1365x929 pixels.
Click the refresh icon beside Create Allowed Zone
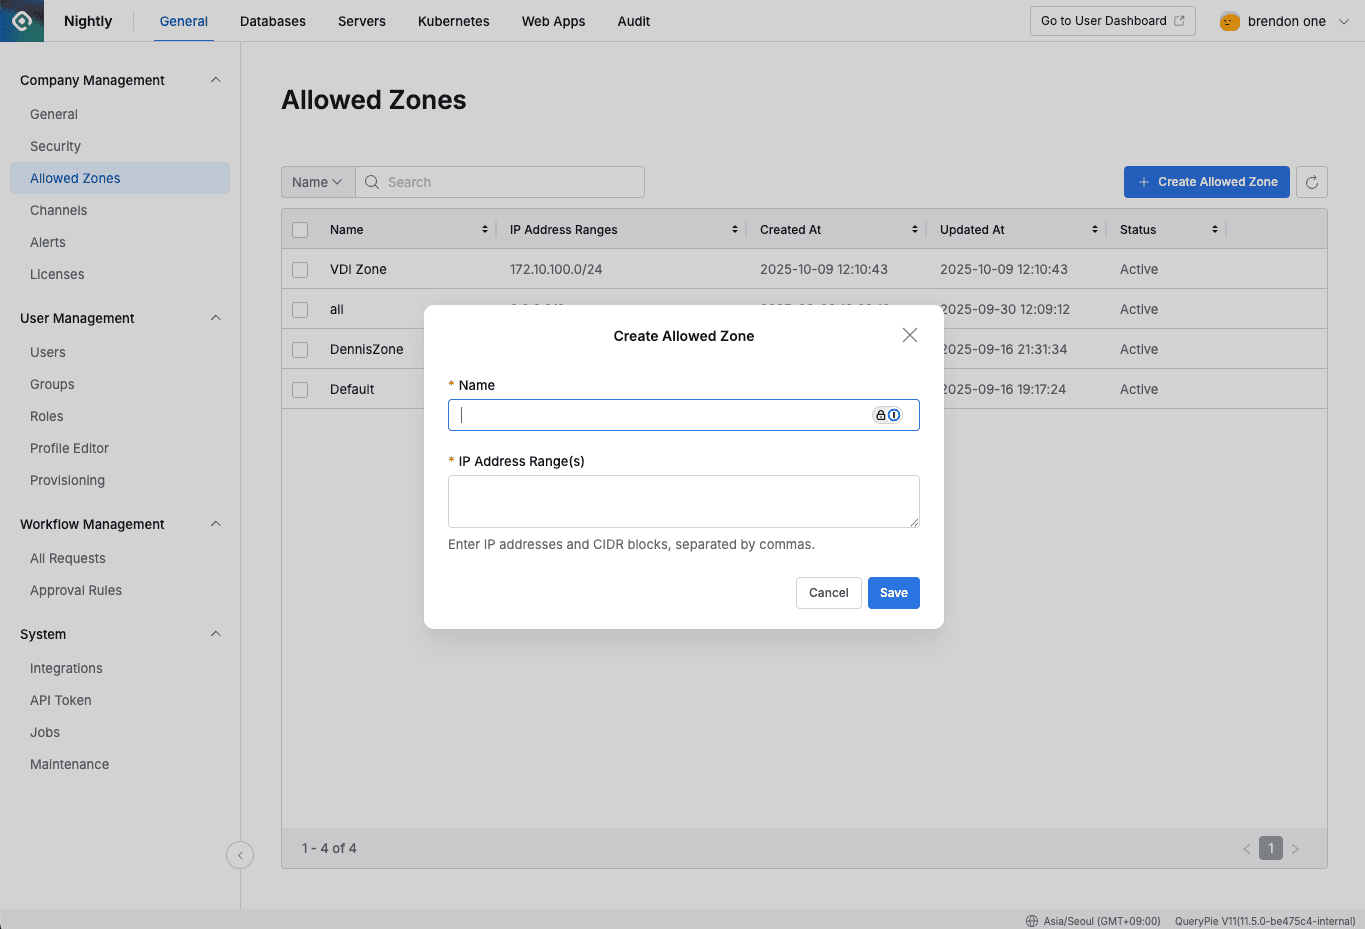tap(1311, 182)
